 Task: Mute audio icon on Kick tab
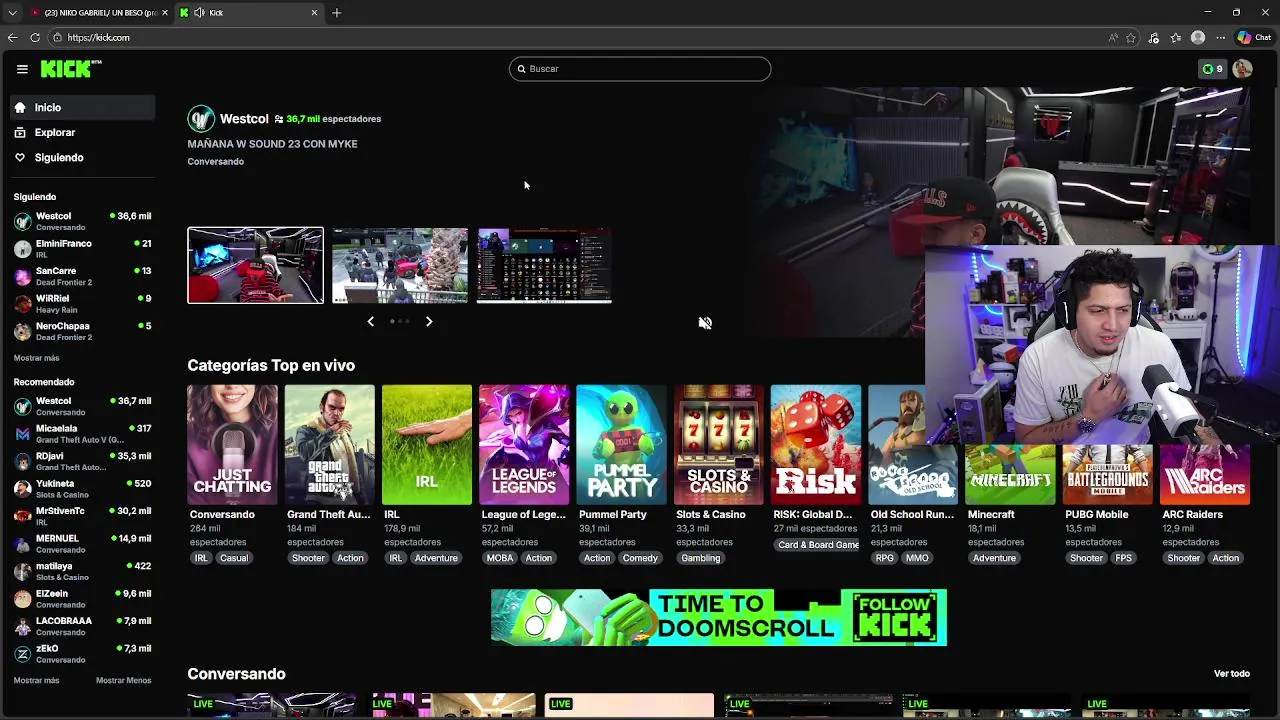pyautogui.click(x=199, y=13)
